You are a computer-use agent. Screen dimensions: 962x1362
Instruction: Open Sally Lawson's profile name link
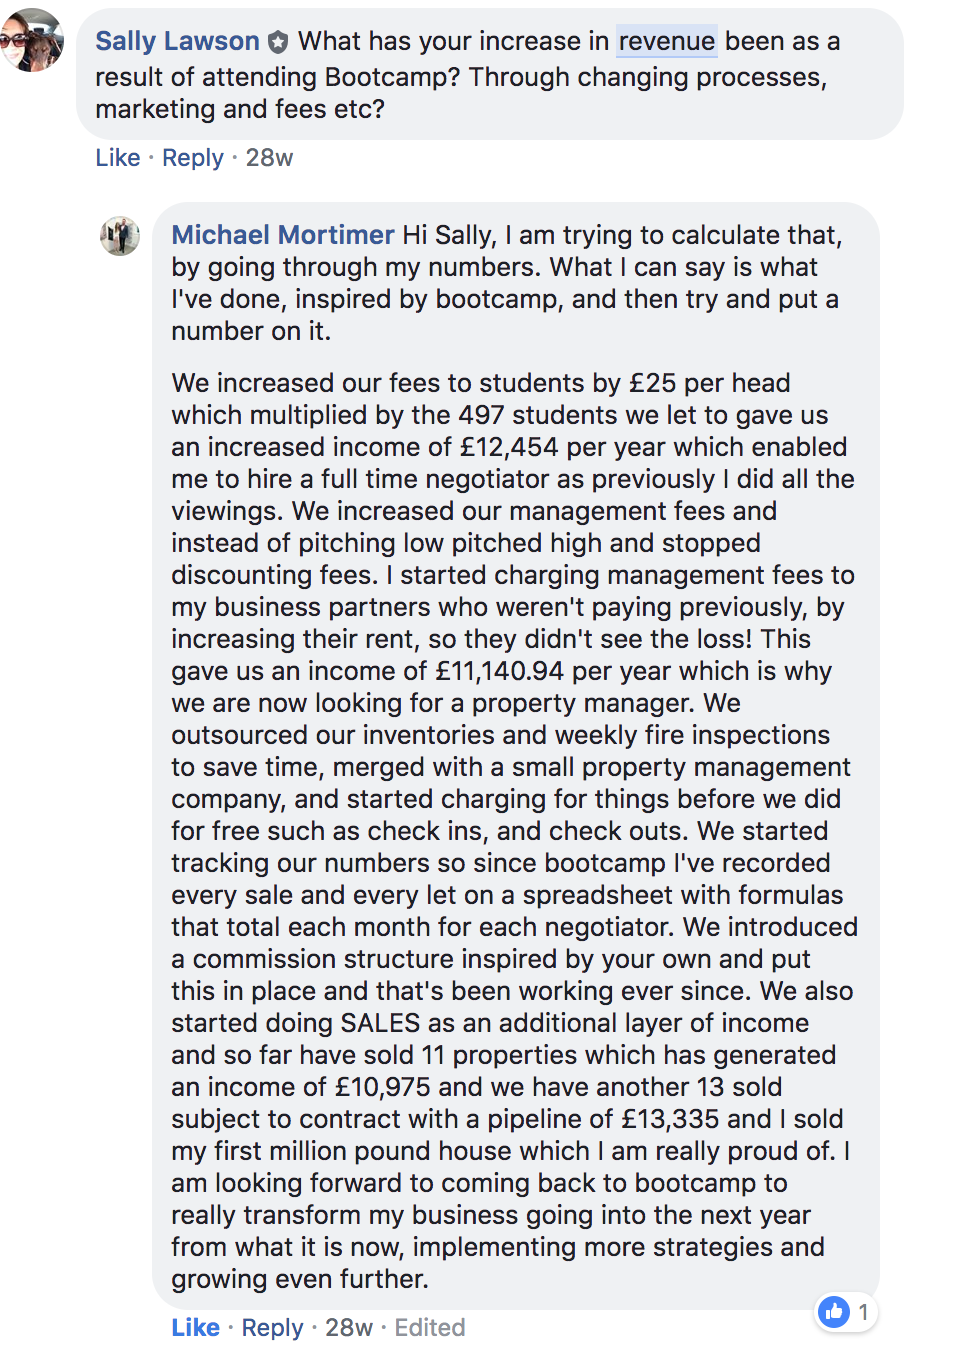point(177,41)
